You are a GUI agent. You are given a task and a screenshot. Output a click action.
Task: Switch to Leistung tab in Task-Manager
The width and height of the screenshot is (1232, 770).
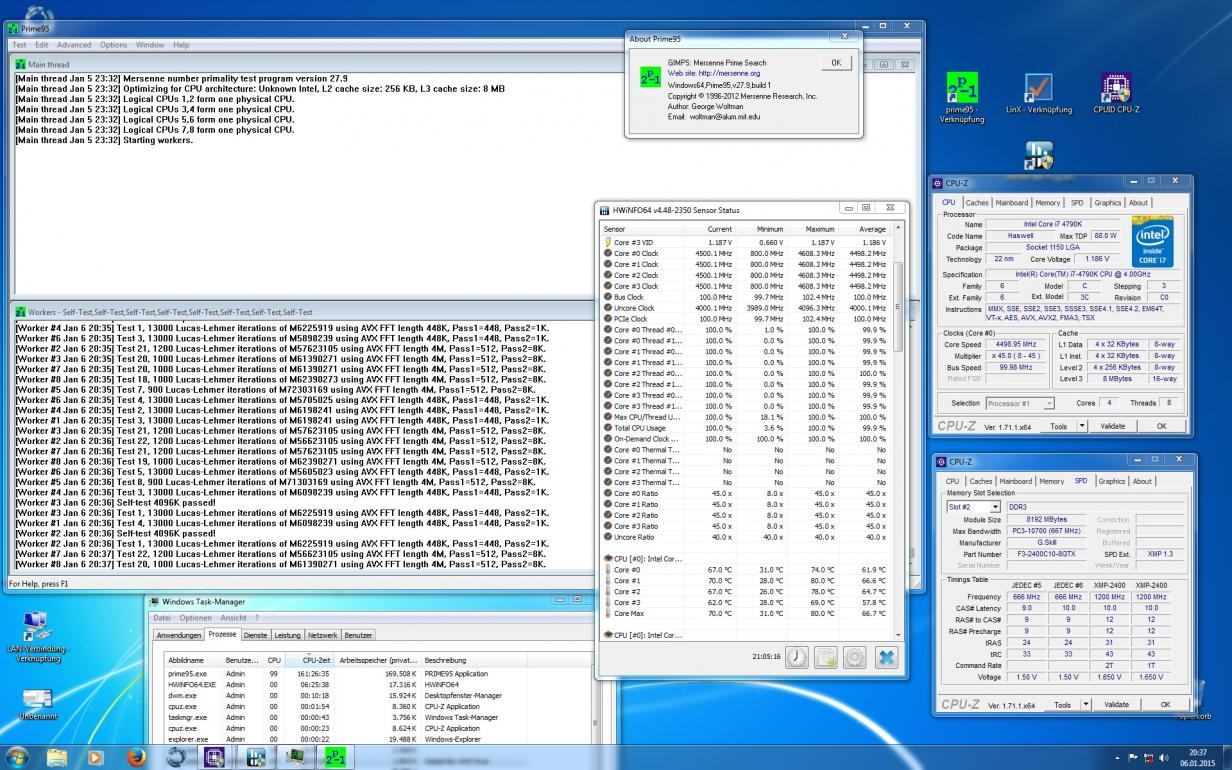point(288,635)
